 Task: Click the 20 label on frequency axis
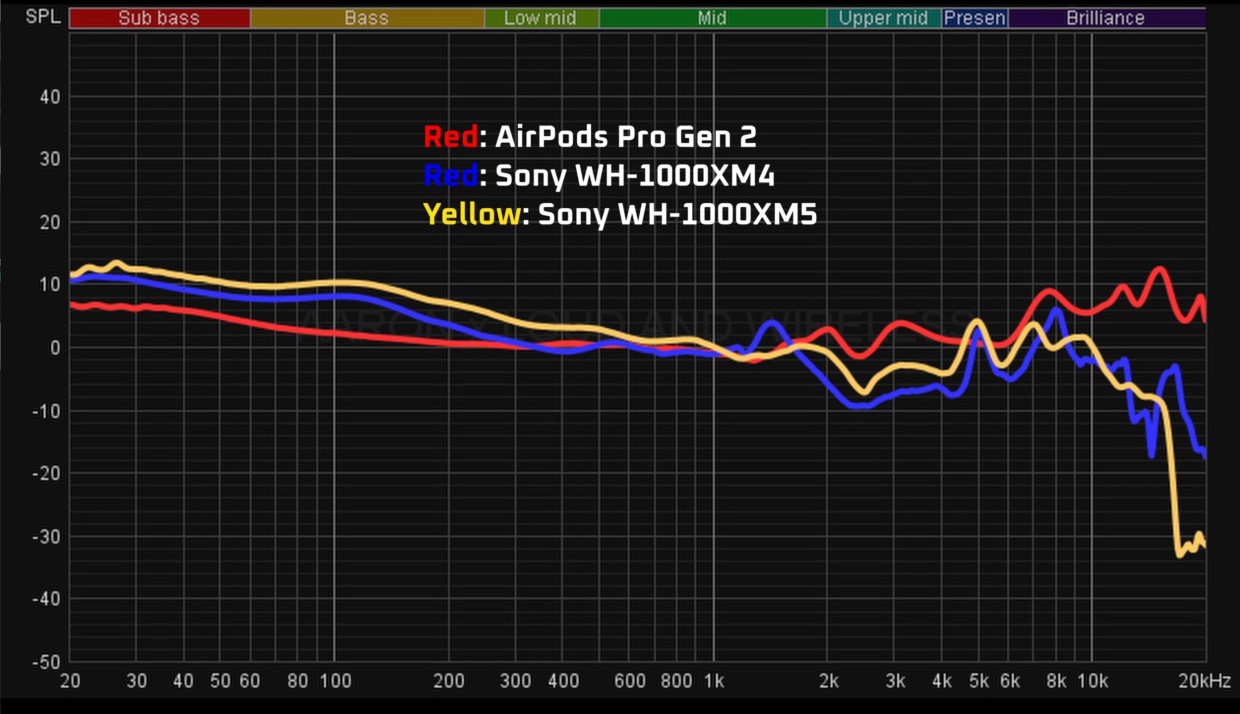pyautogui.click(x=70, y=681)
